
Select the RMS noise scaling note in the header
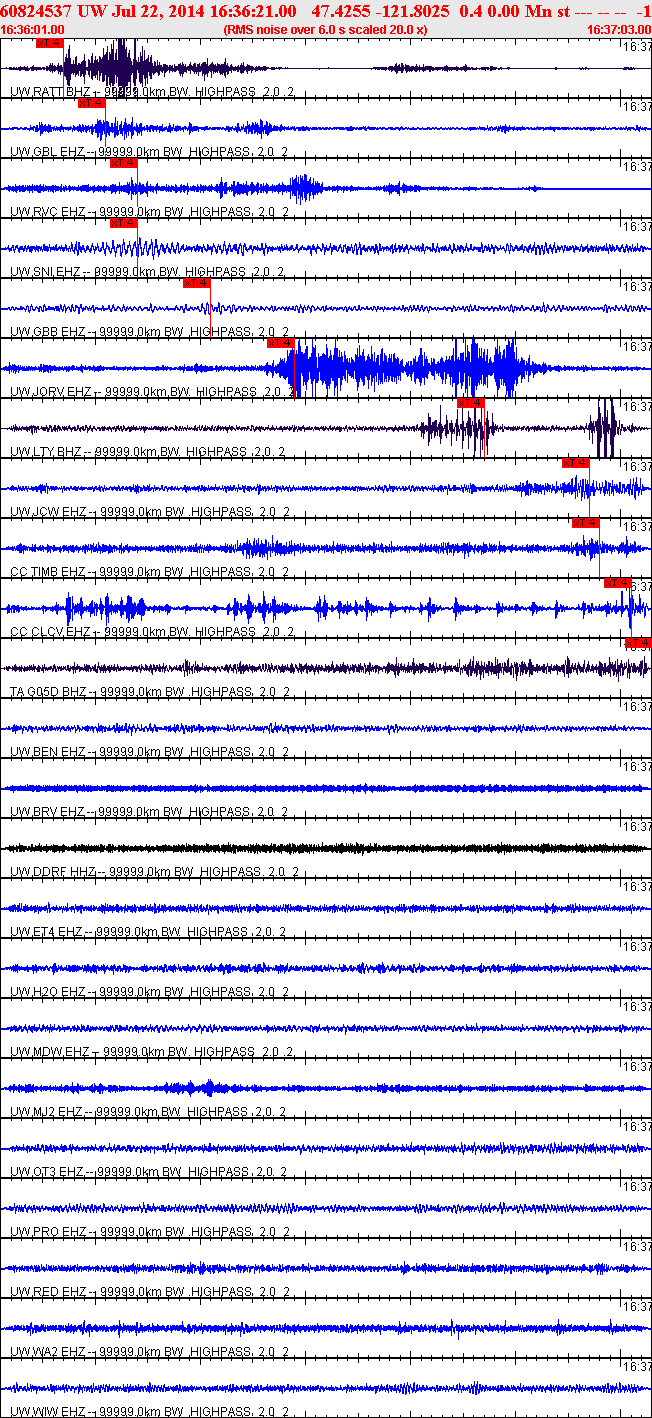(x=326, y=30)
